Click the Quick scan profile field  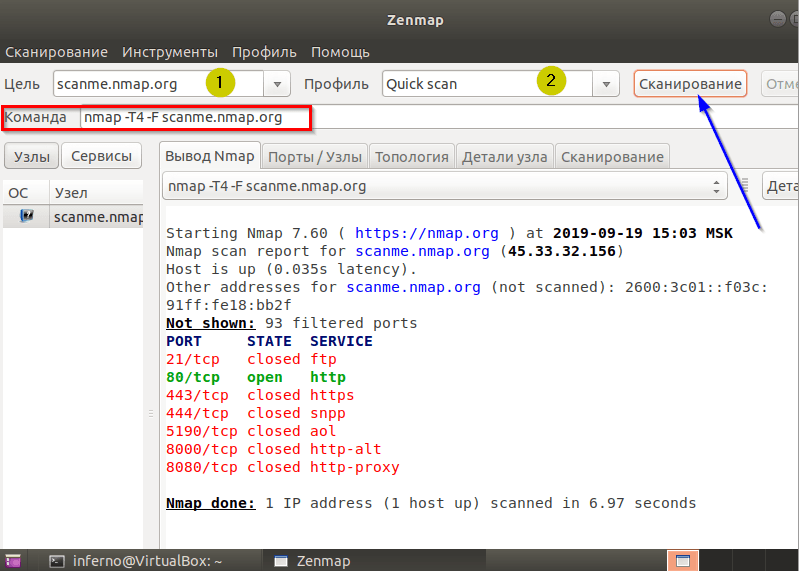(487, 84)
